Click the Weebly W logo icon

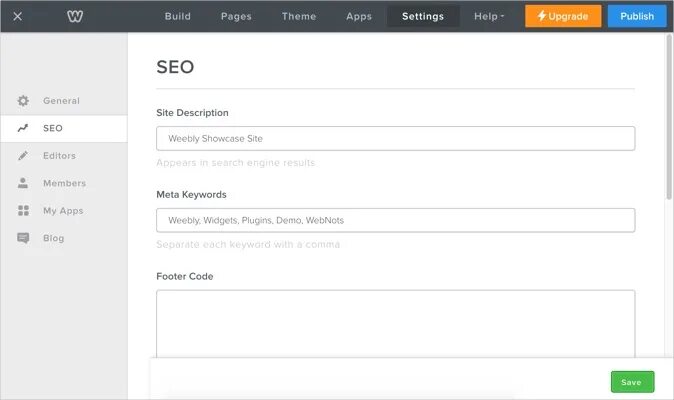[75, 16]
